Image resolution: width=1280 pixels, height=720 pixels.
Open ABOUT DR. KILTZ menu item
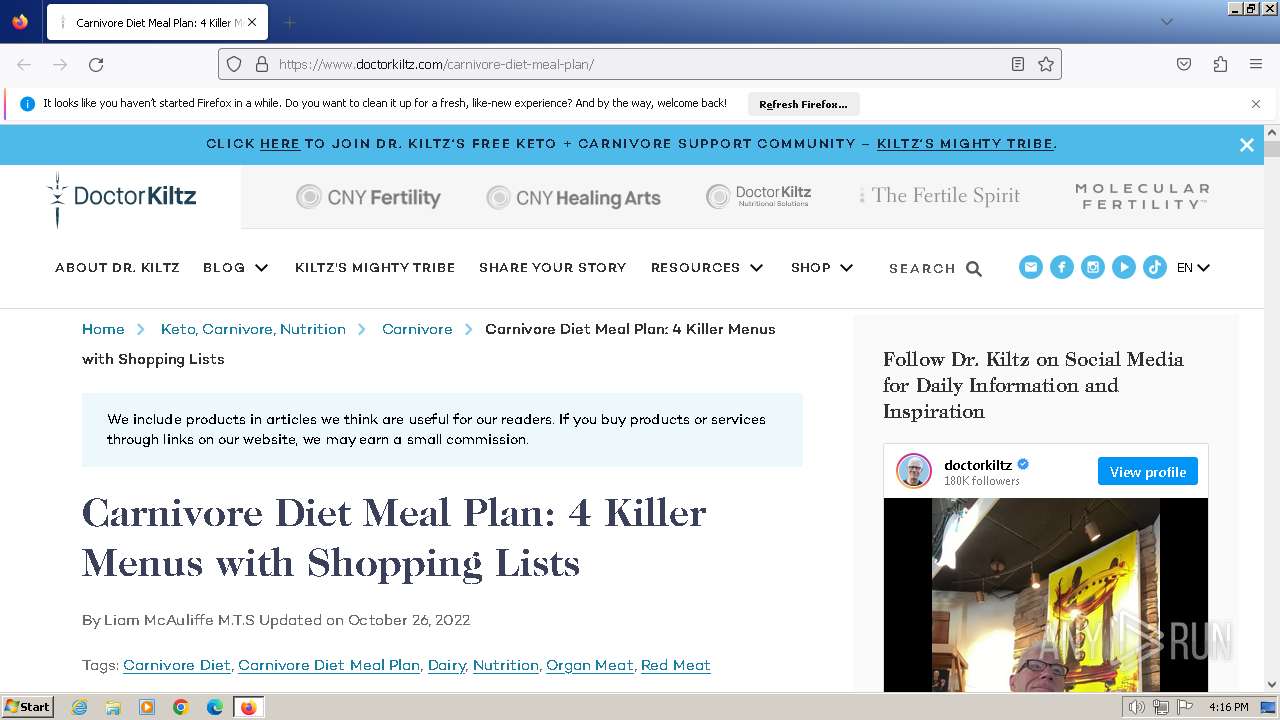tap(117, 268)
